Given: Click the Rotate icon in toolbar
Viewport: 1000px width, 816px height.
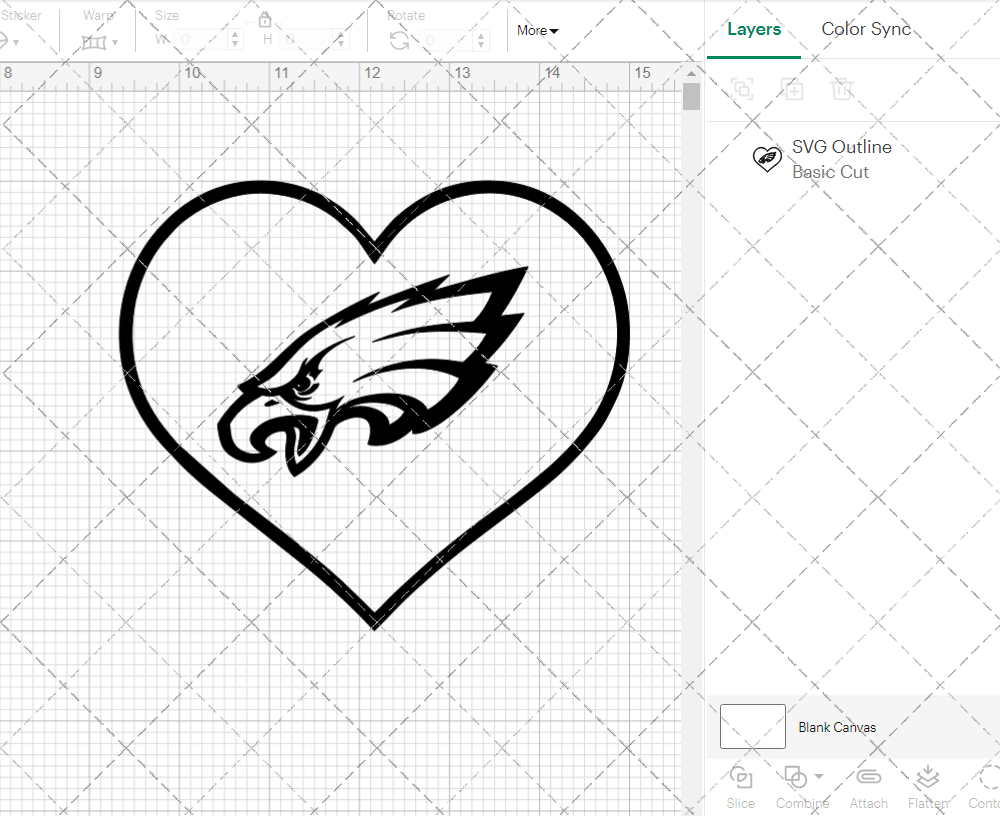Looking at the screenshot, I should pyautogui.click(x=399, y=40).
